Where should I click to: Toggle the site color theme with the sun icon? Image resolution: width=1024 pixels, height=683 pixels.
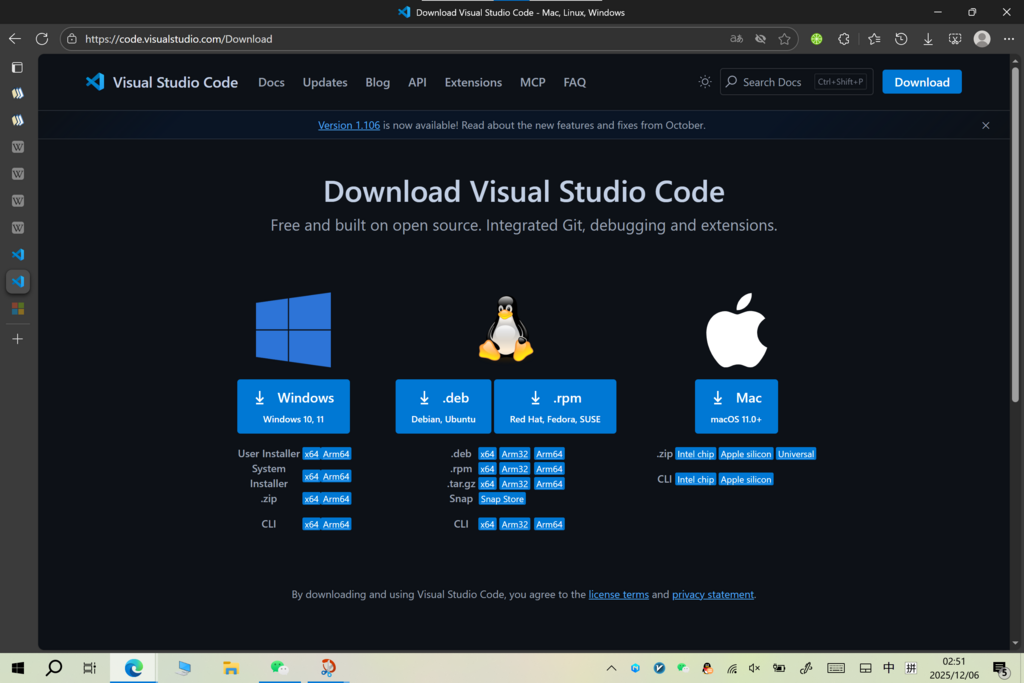704,81
